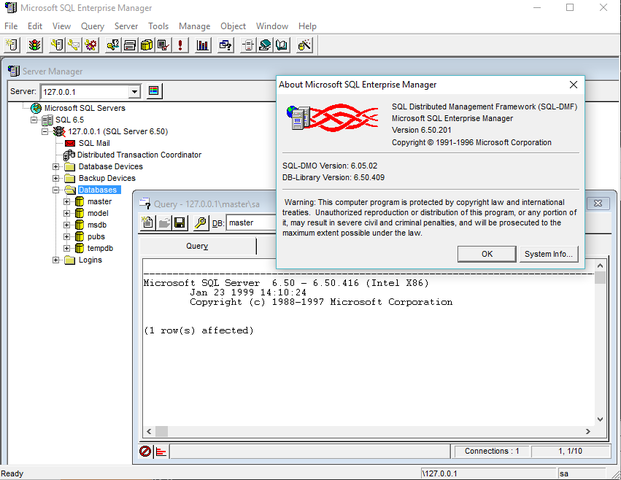Click the 'sa' login in status bar
This screenshot has height=480, width=621.
pos(564,474)
